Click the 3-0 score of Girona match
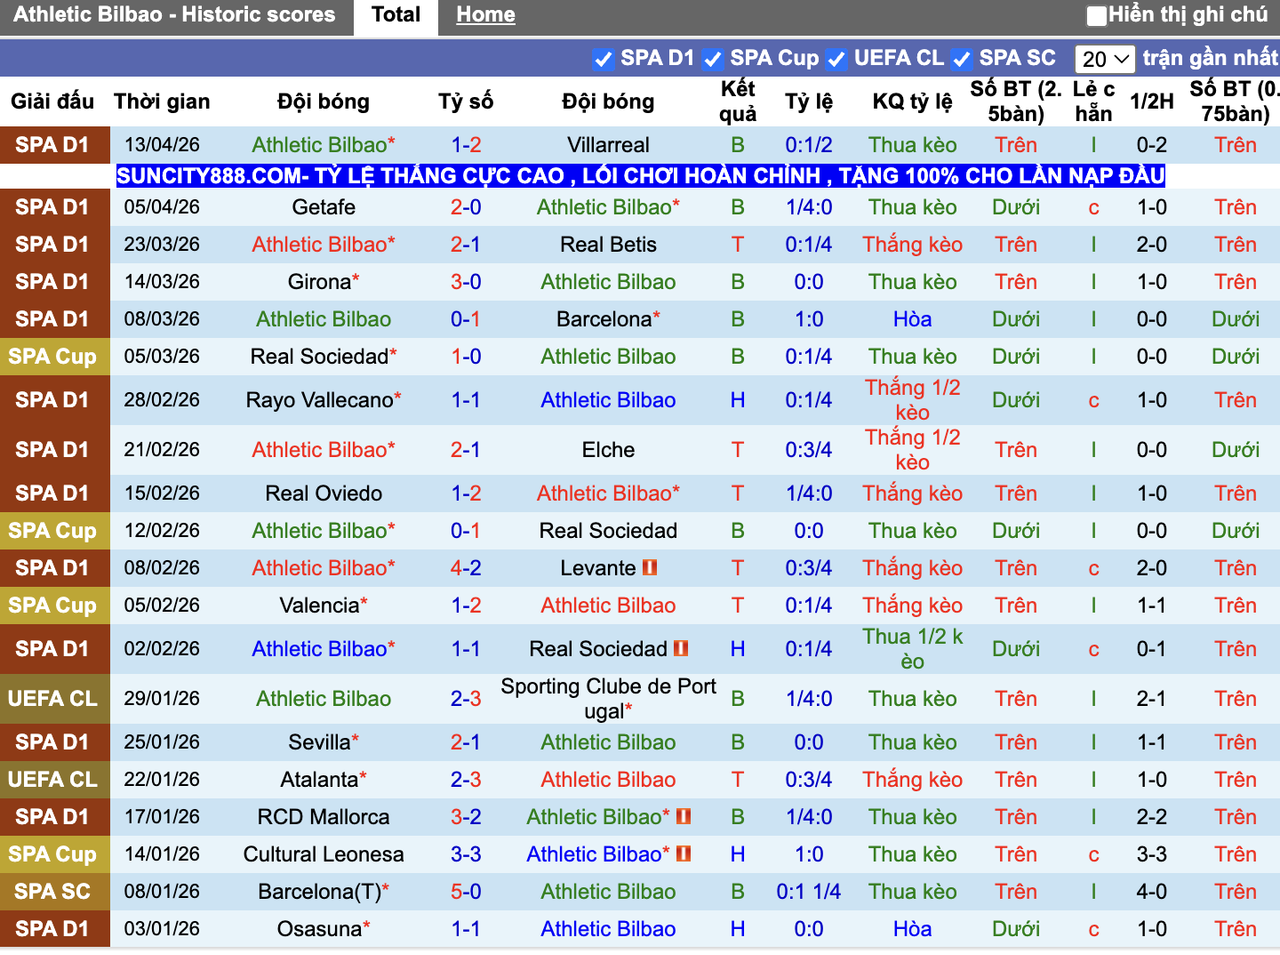1280x955 pixels. [x=466, y=282]
